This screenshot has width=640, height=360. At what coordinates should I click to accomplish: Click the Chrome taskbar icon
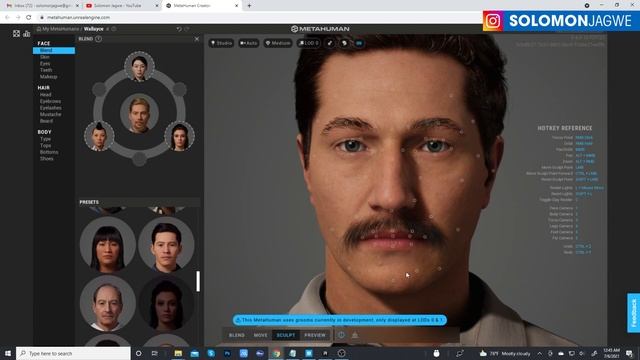[276, 353]
